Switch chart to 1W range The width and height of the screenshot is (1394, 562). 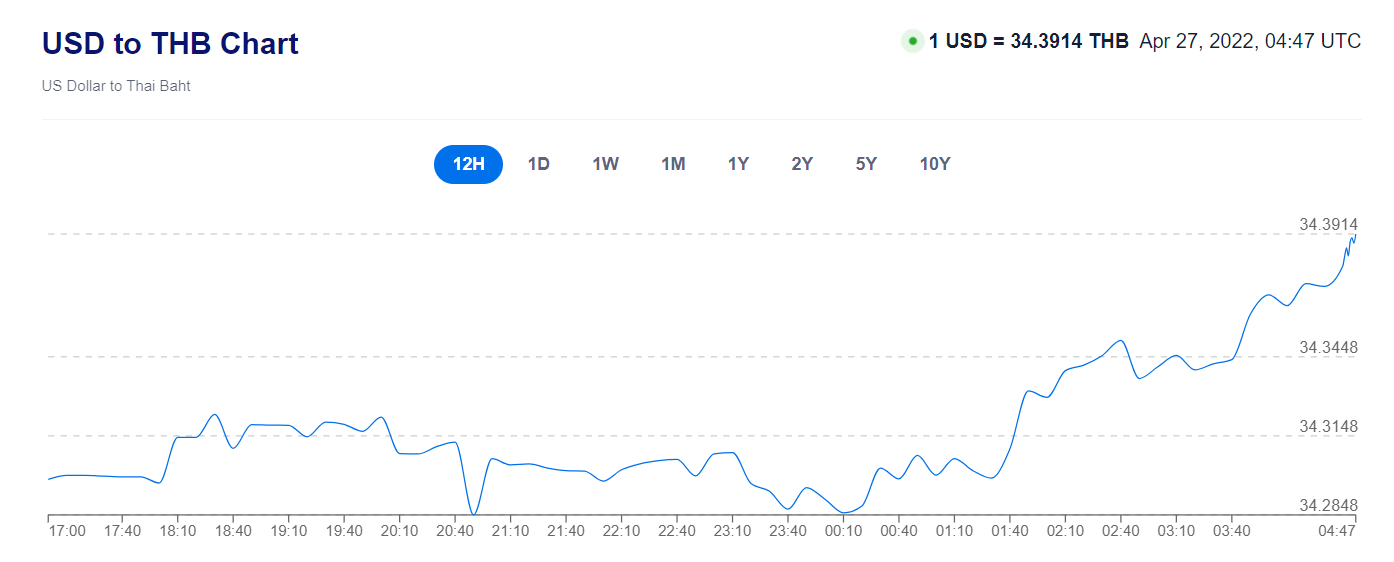pos(605,164)
